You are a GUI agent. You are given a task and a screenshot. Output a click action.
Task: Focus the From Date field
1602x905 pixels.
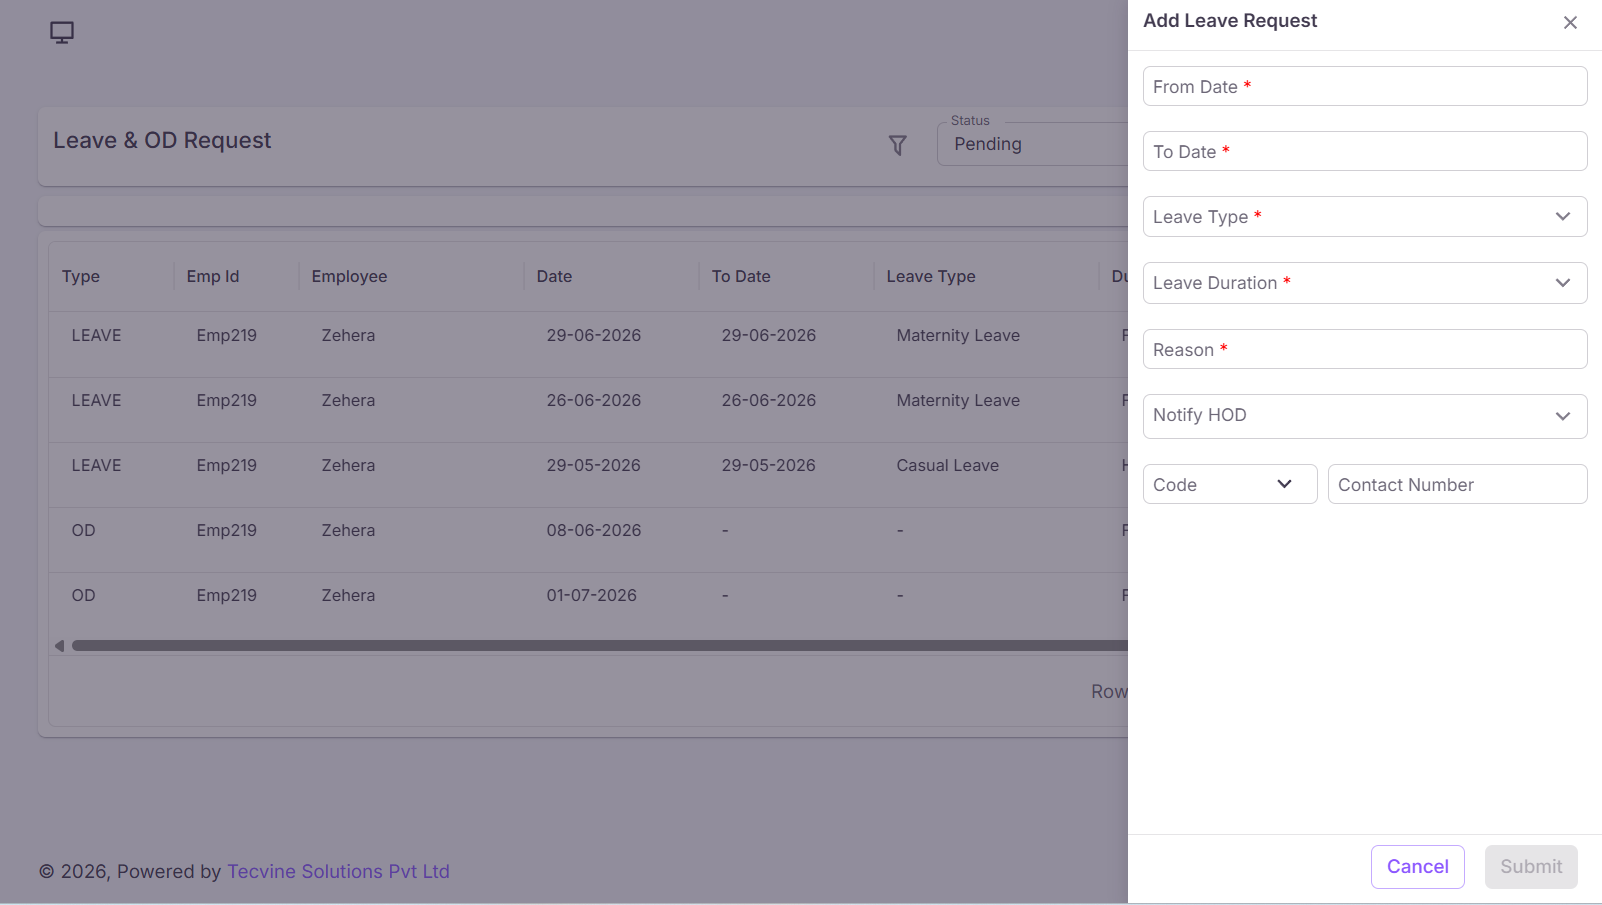(x=1365, y=86)
